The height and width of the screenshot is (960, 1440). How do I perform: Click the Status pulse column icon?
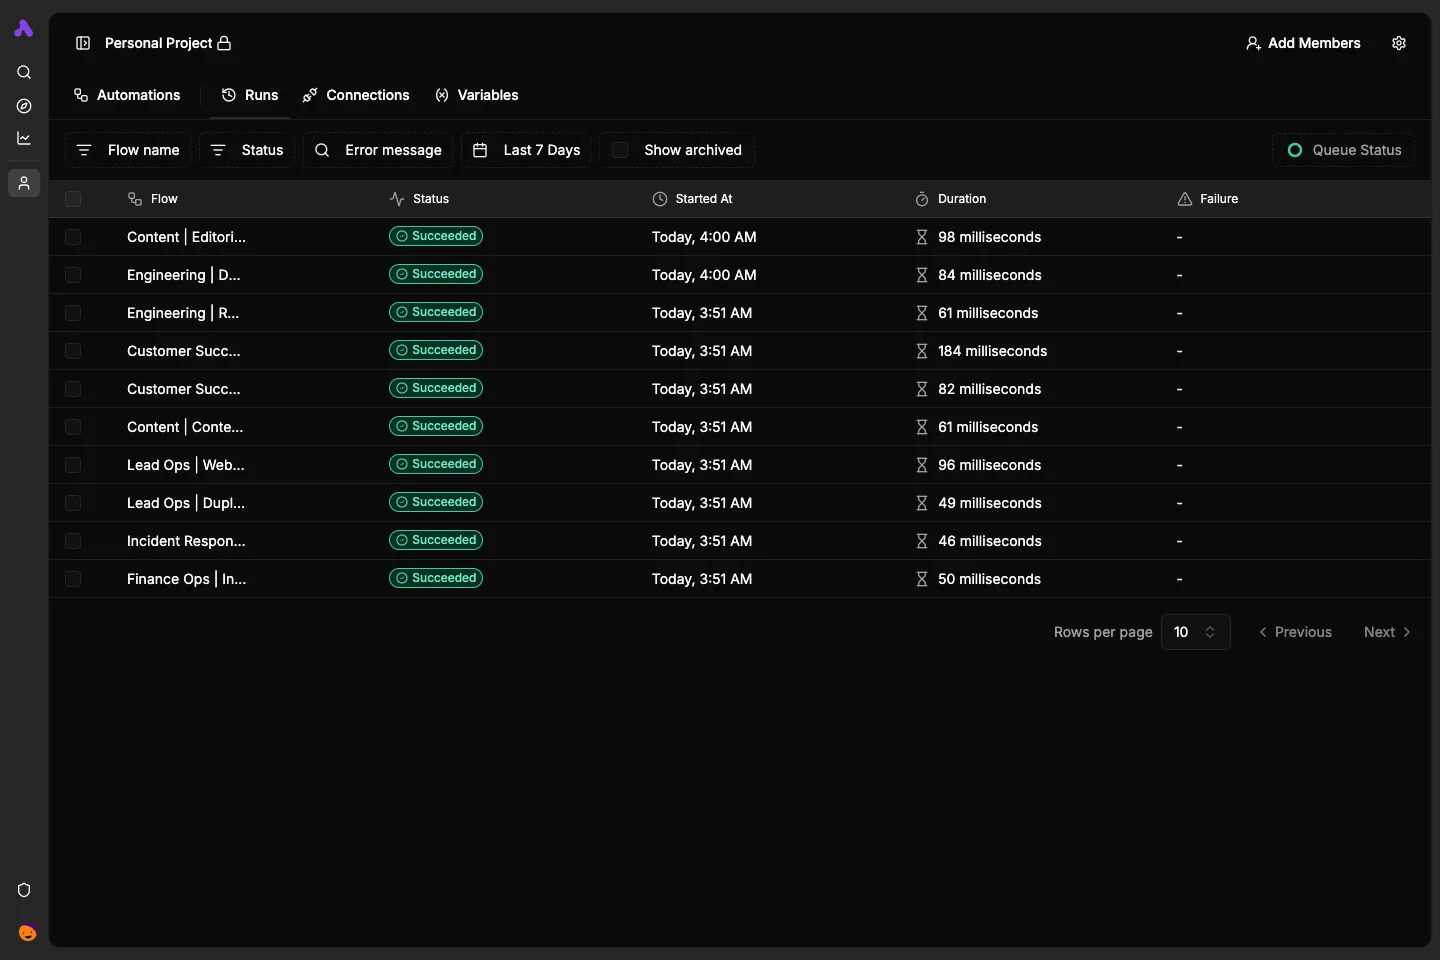coord(397,199)
